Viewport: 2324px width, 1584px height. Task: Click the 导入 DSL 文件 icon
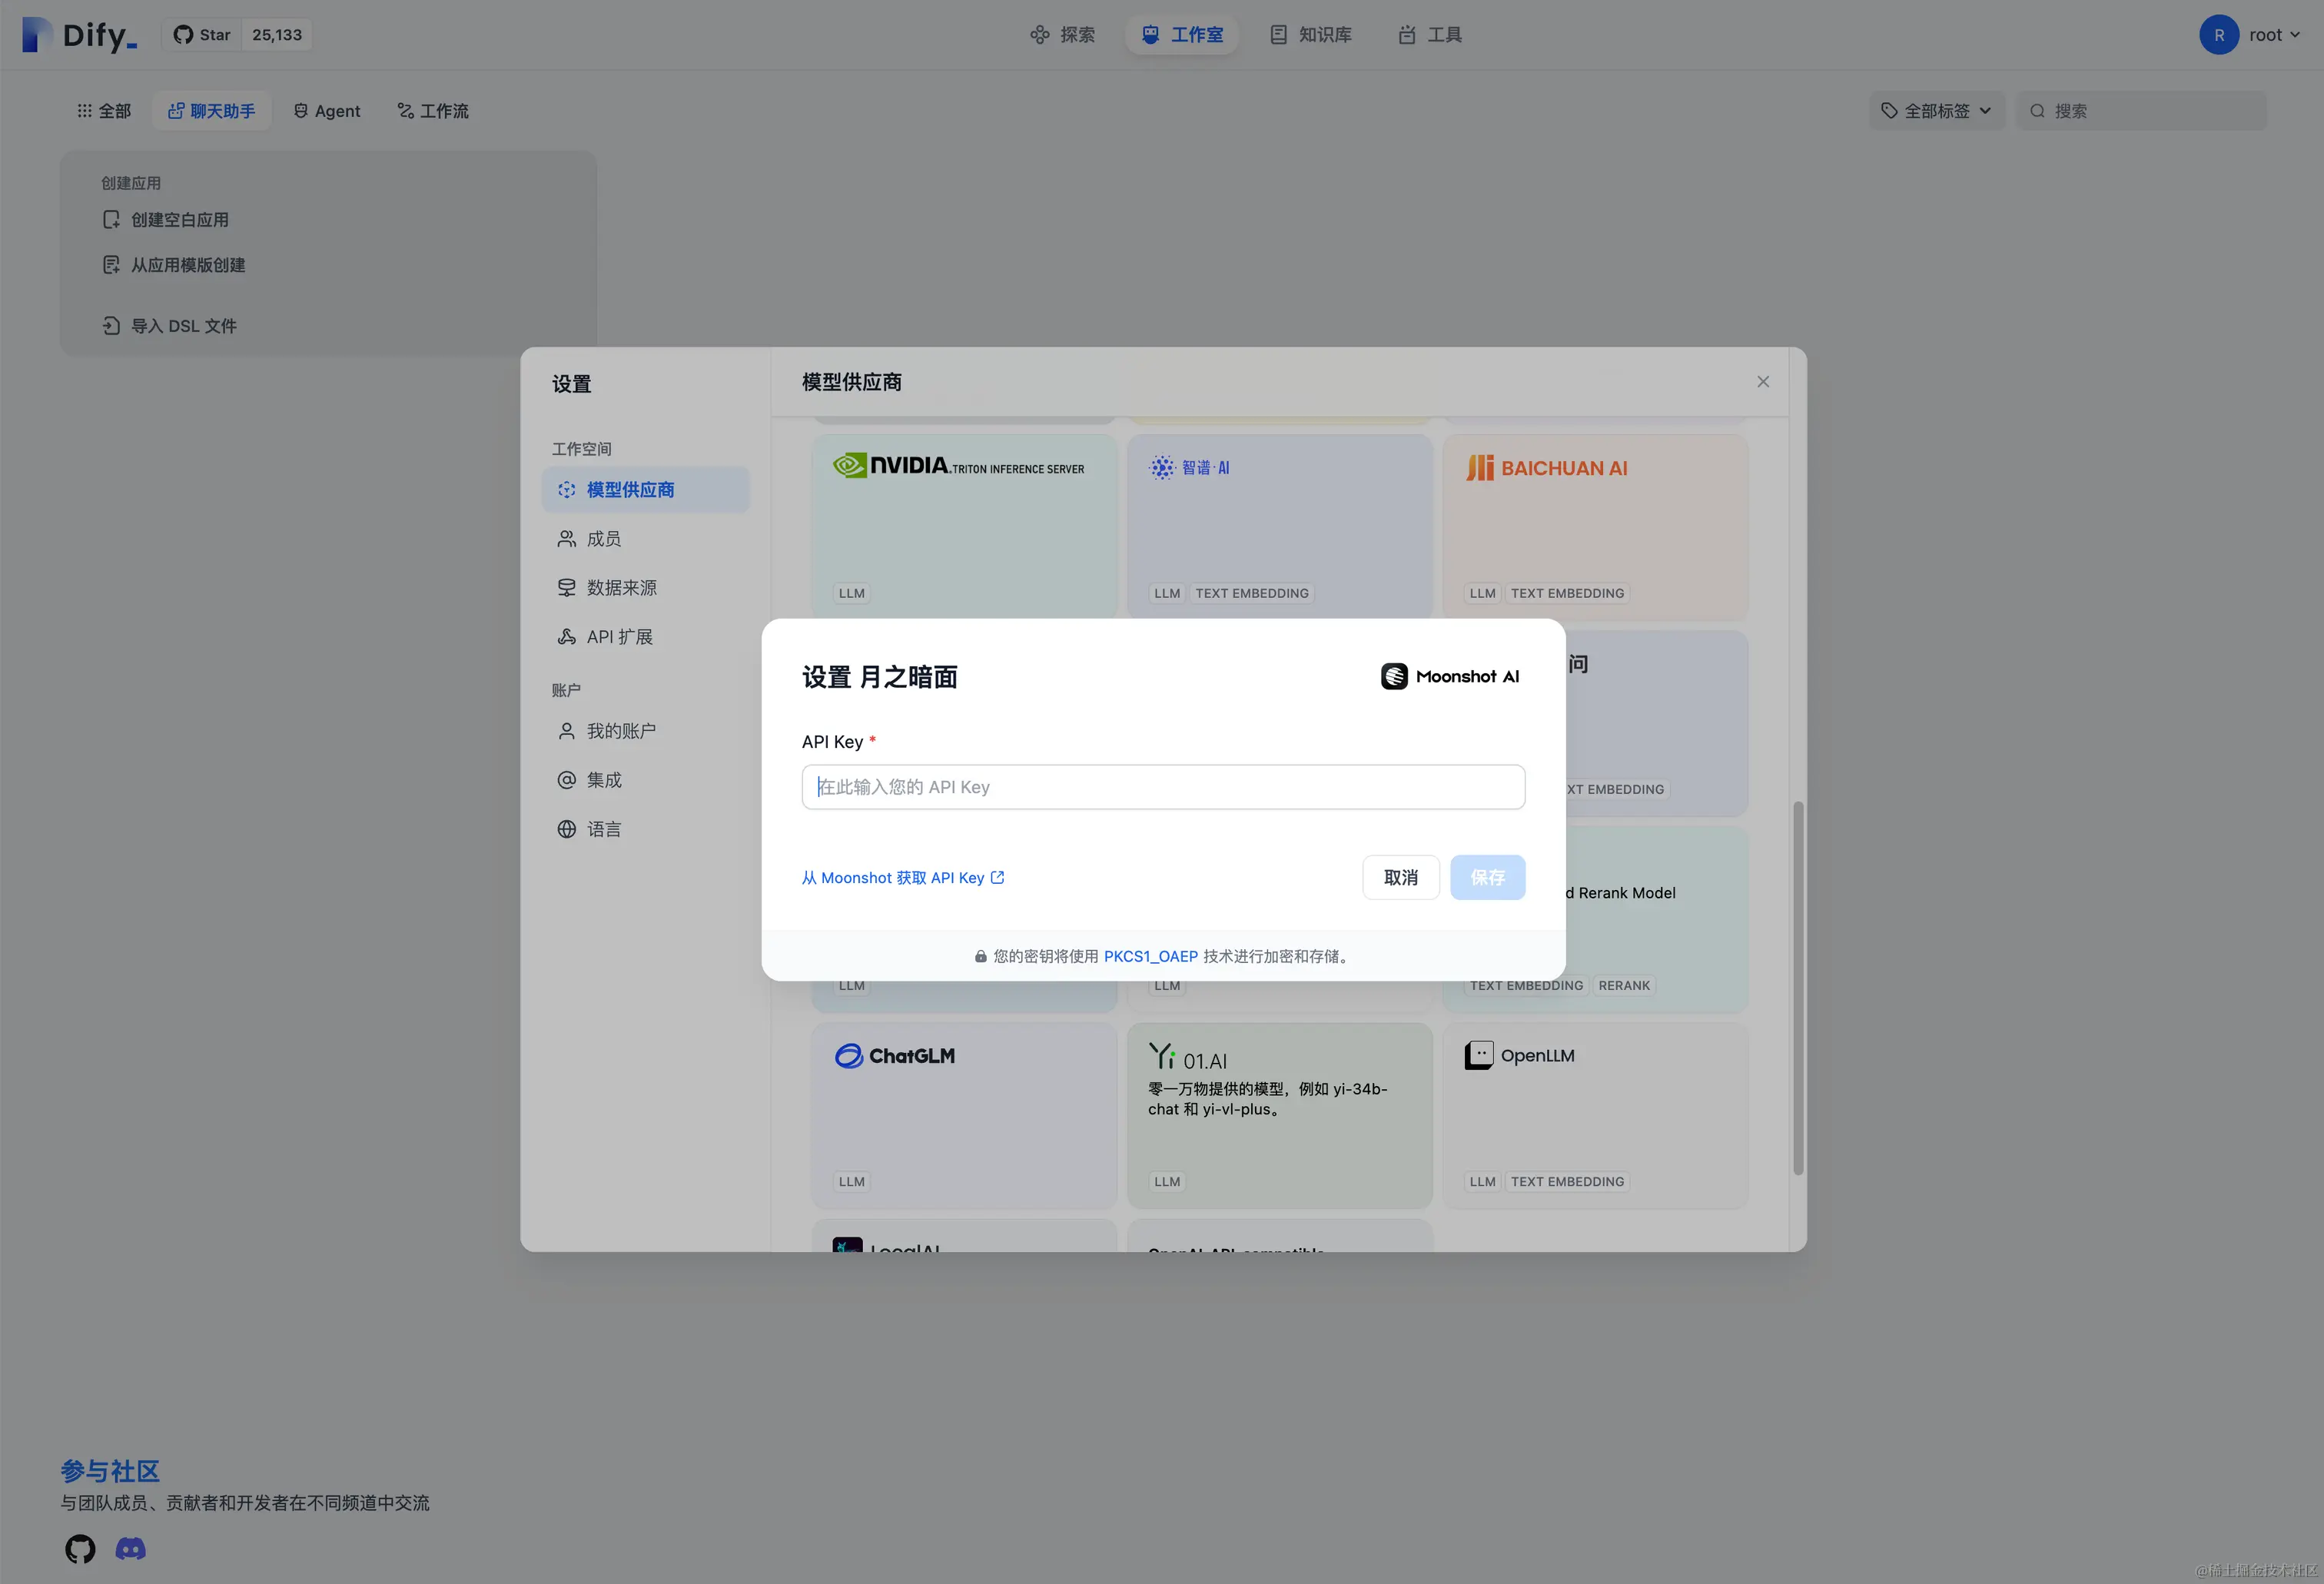pos(111,326)
